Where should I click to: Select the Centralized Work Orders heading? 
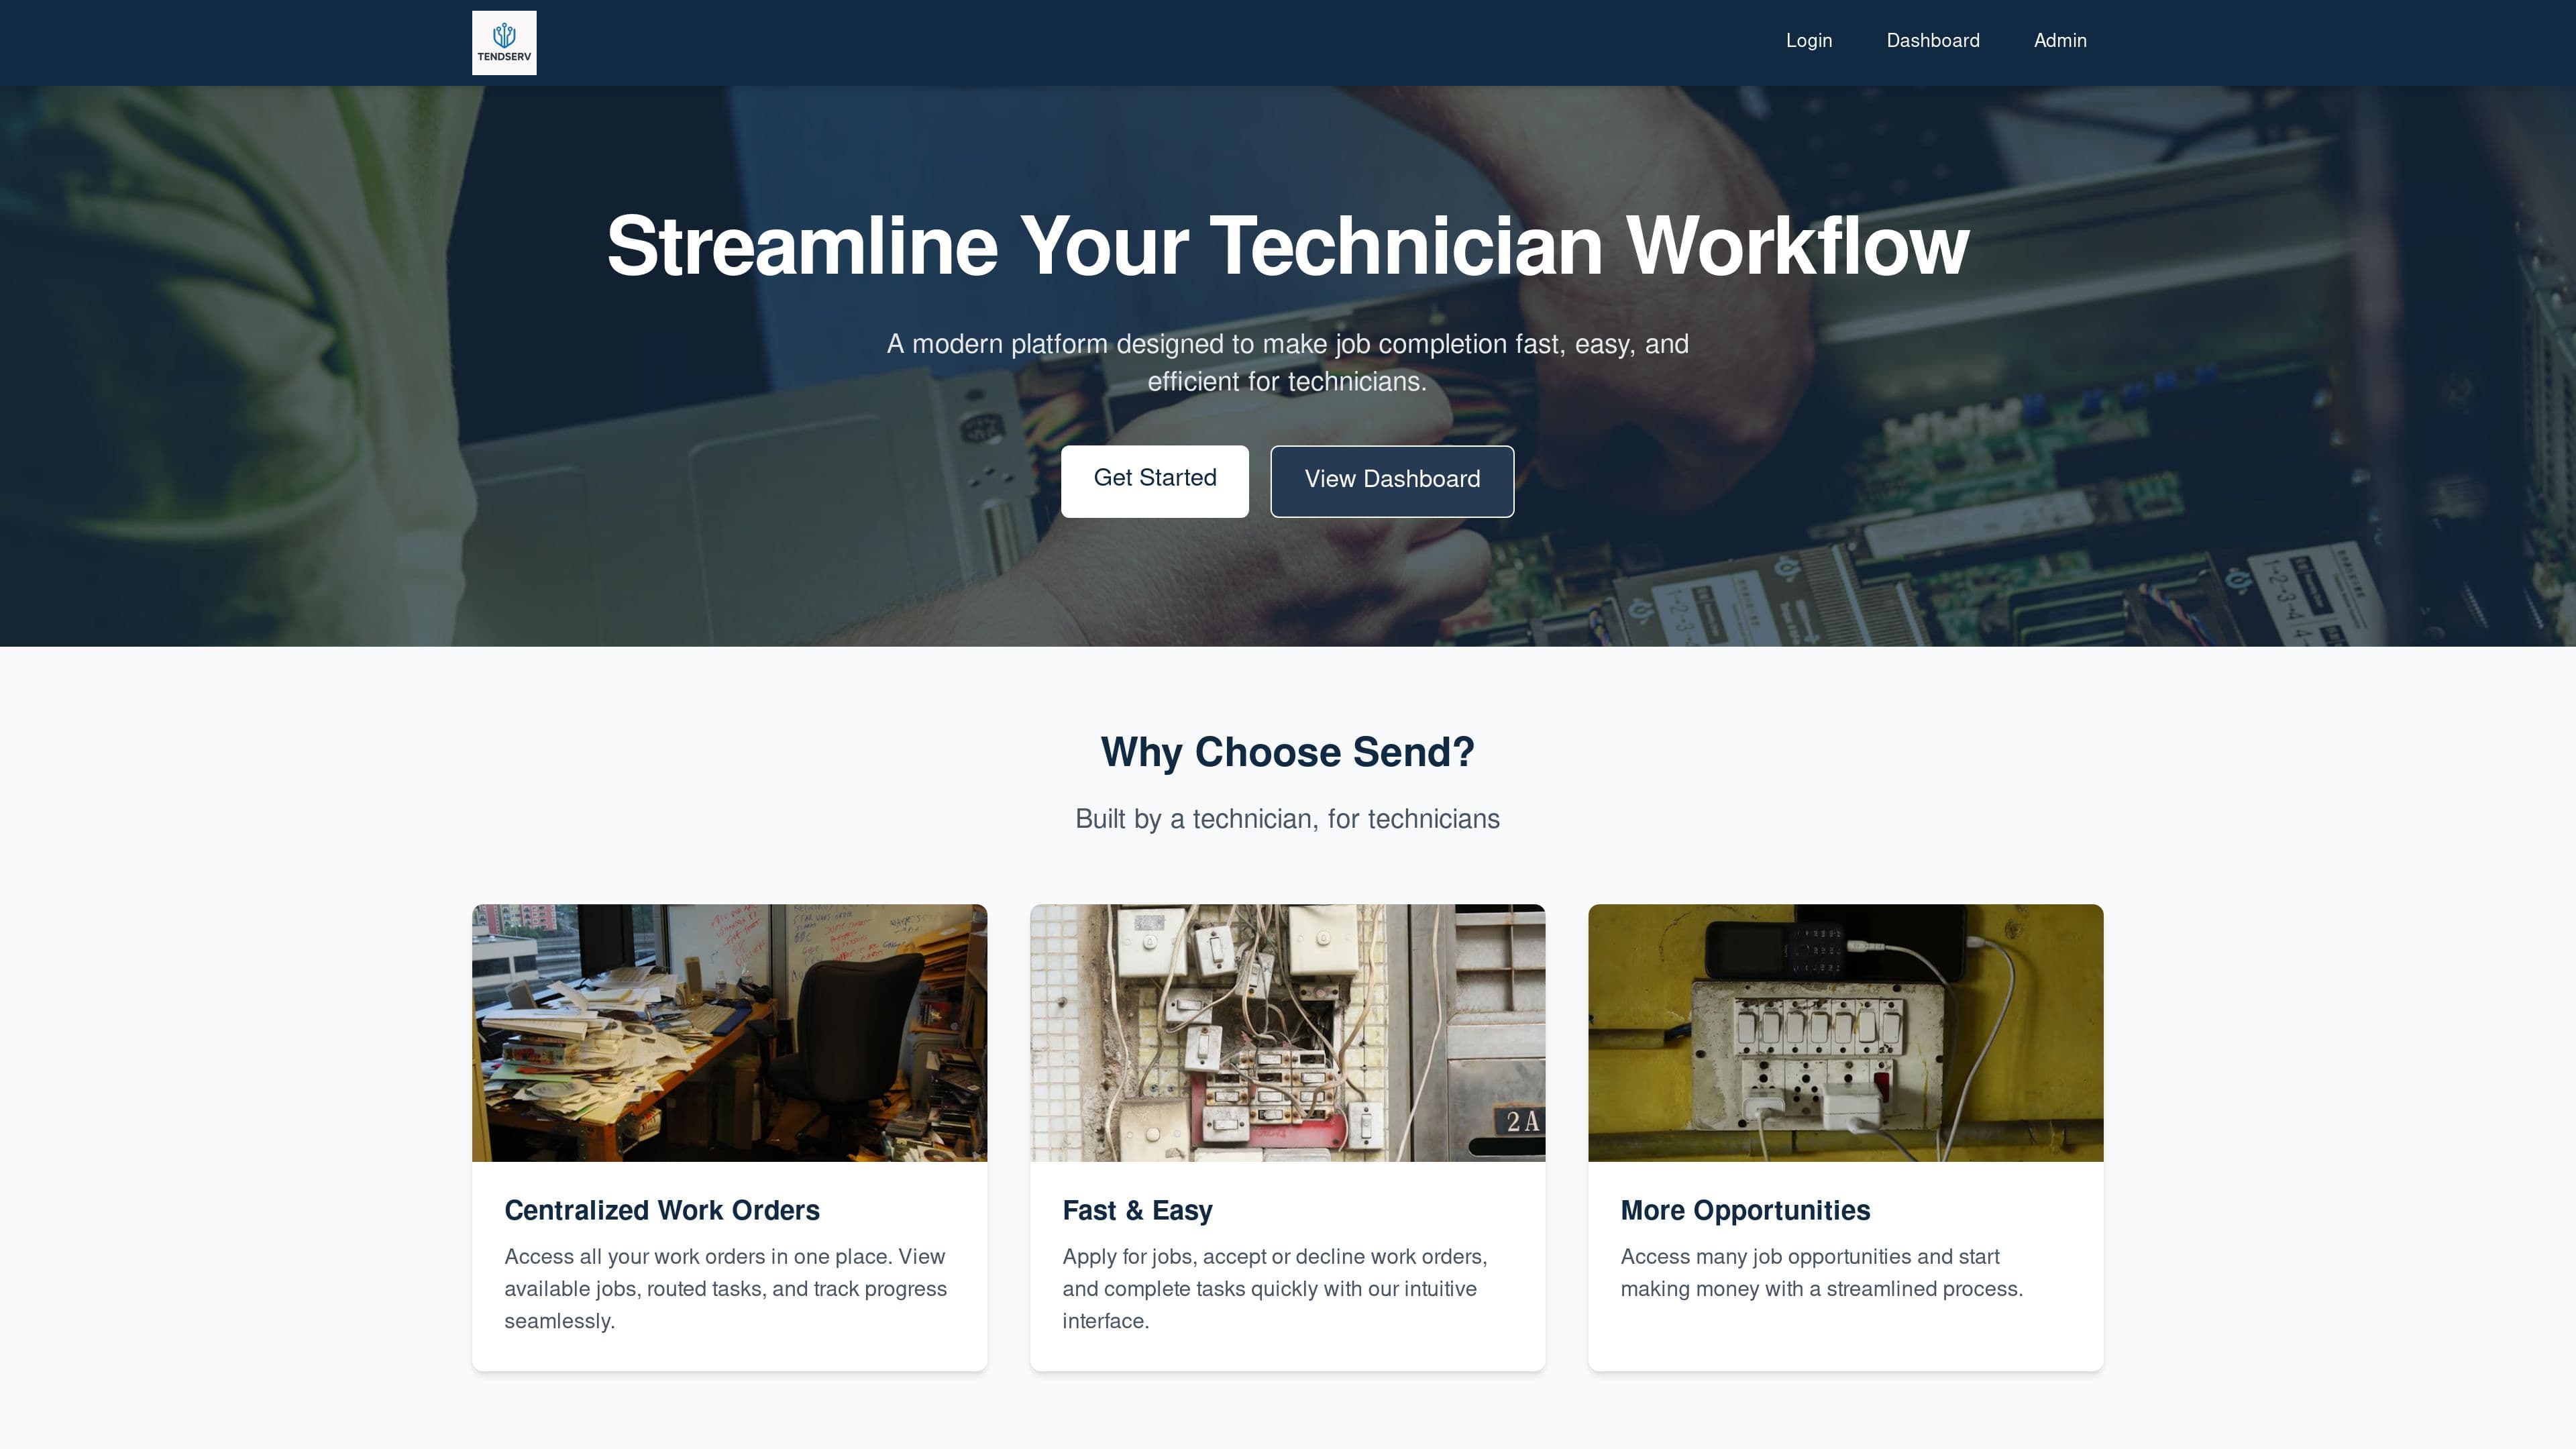click(x=661, y=1210)
